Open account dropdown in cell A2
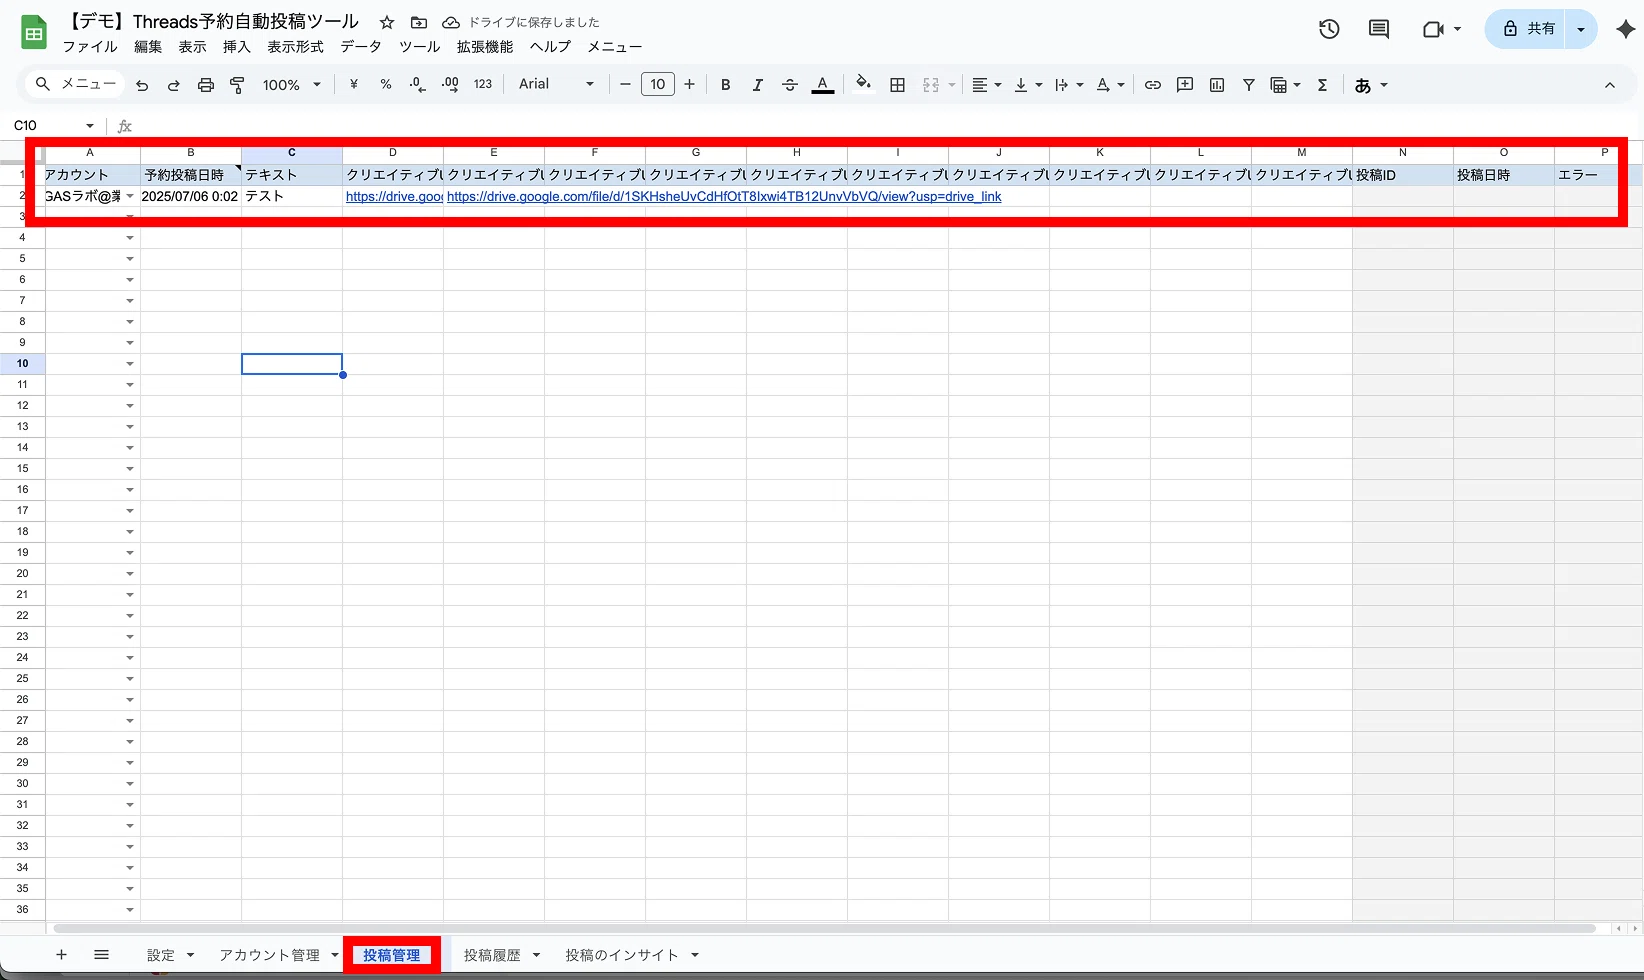The width and height of the screenshot is (1644, 980). coord(130,197)
